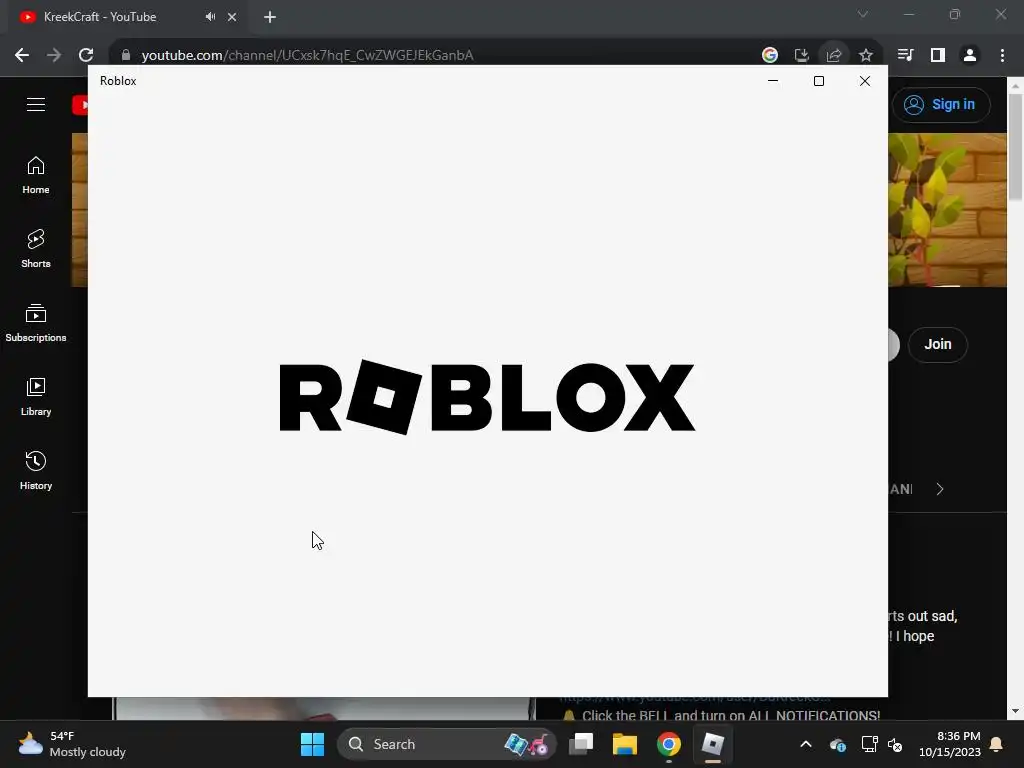Viewport: 1024px width, 768px height.
Task: Open Shorts in the YouTube sidebar
Action: [x=36, y=249]
